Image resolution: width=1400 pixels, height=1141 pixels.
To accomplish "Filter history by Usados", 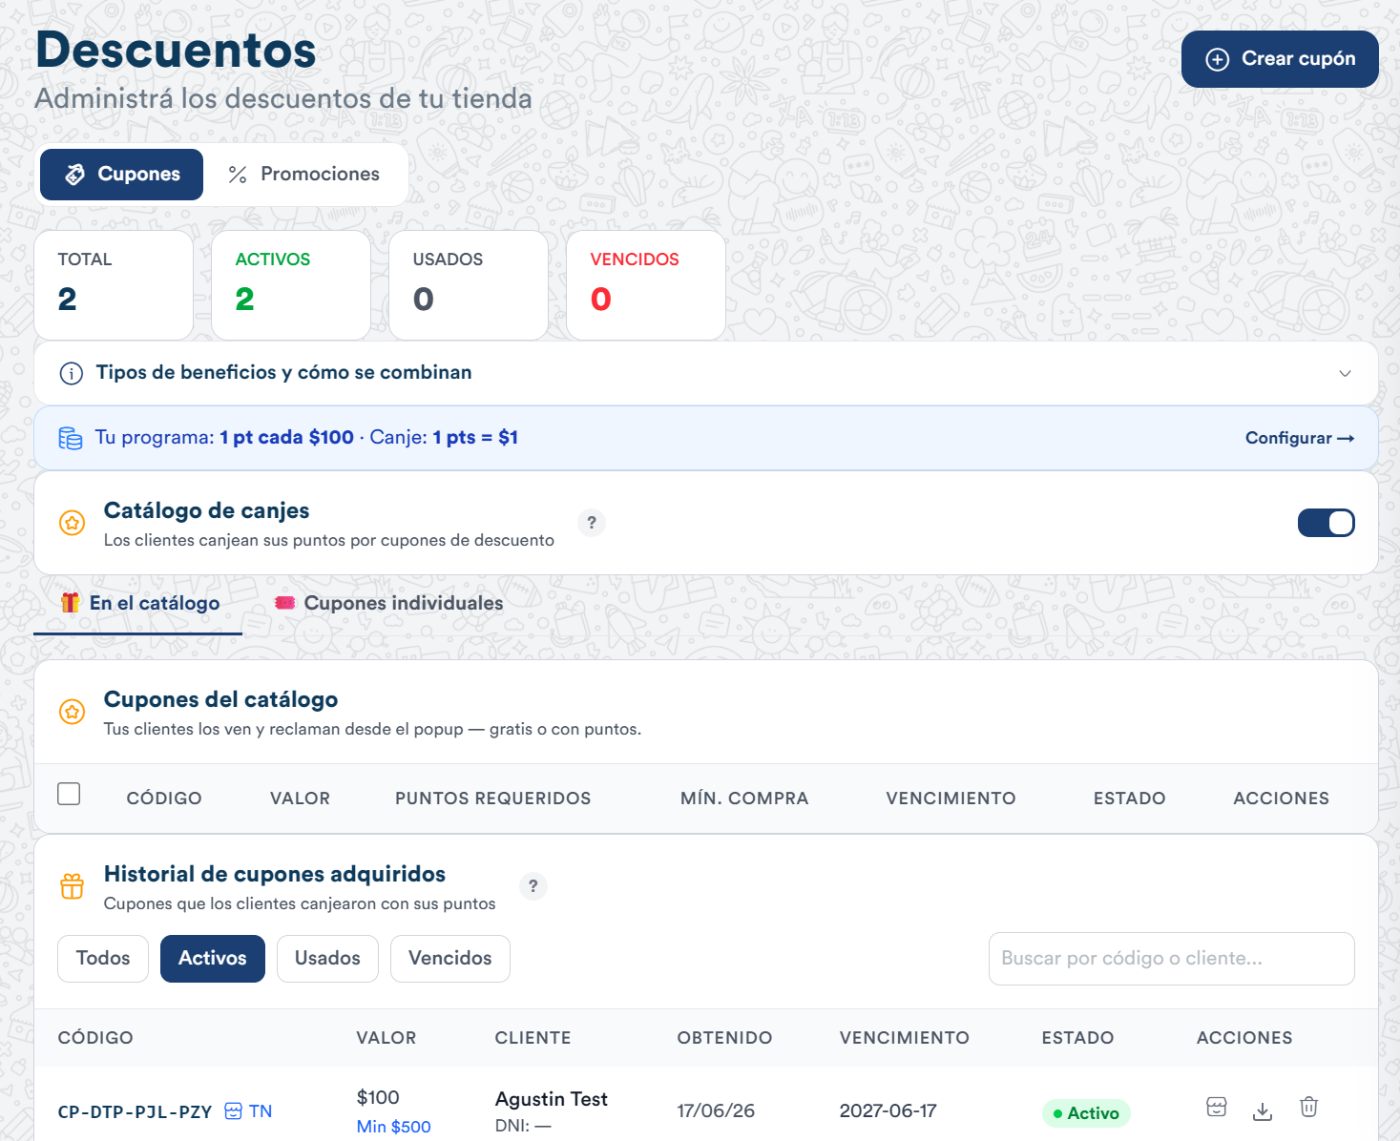I will coord(327,958).
